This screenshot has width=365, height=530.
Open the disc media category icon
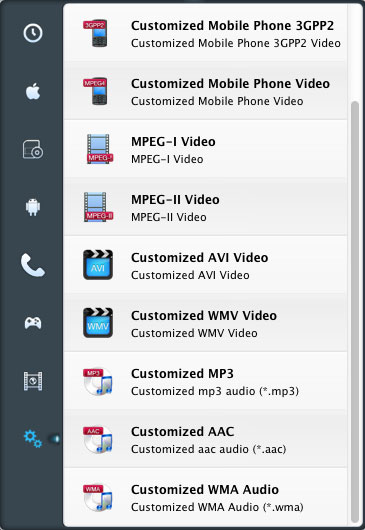tap(33, 149)
